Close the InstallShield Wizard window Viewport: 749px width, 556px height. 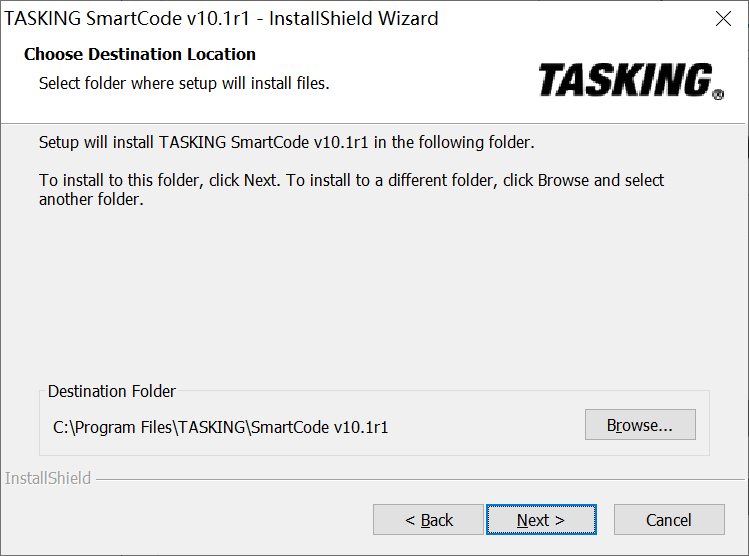tap(723, 19)
